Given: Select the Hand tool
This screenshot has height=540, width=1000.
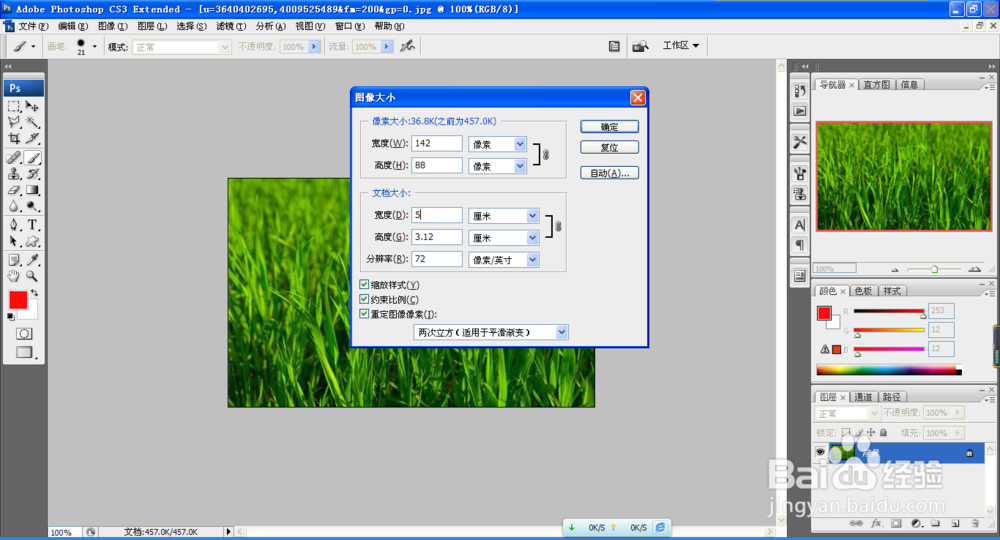Looking at the screenshot, I should tap(13, 276).
